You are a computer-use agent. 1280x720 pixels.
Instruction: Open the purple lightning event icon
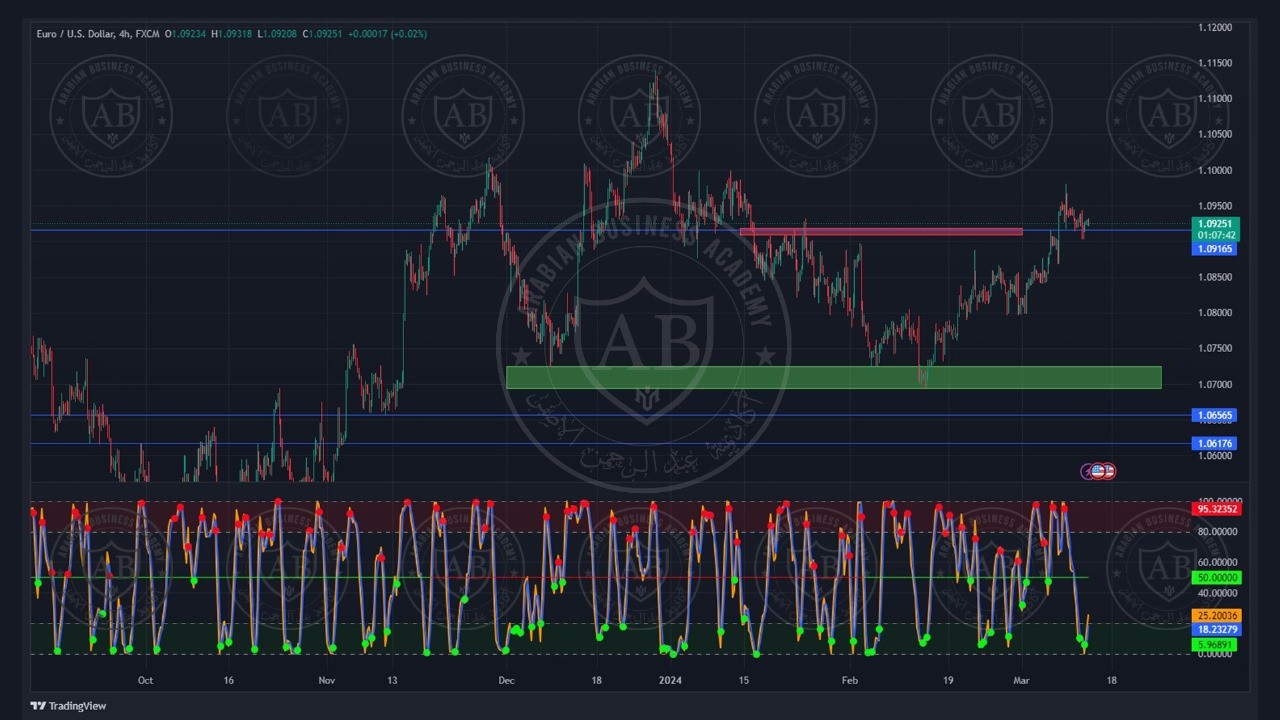[x=1087, y=471]
